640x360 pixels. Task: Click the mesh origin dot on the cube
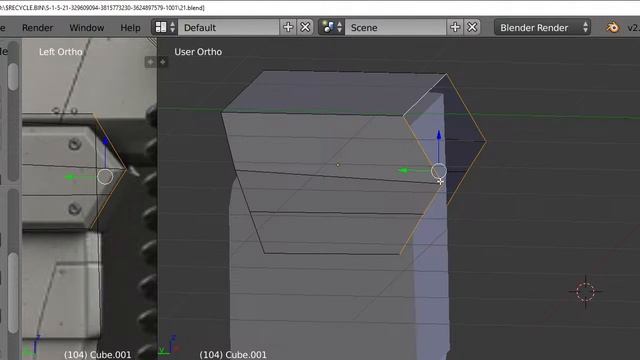(x=338, y=165)
